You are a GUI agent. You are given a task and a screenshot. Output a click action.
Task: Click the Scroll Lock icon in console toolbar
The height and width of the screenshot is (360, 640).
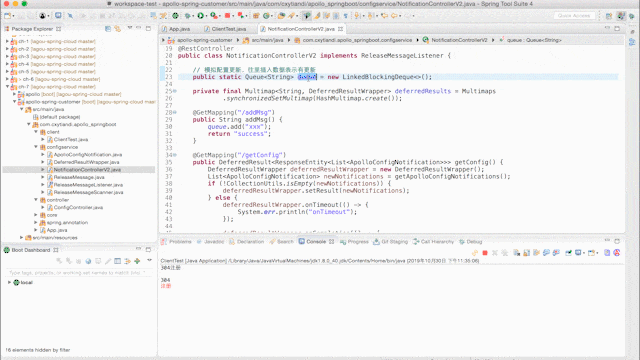(x=527, y=253)
